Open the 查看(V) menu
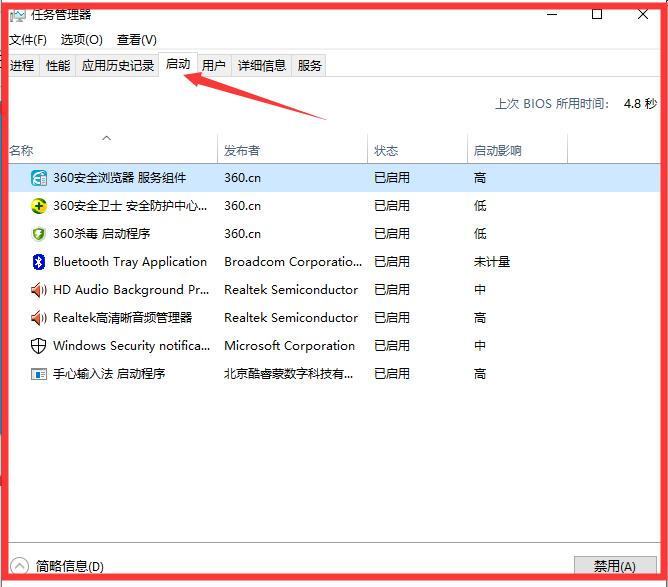Screen dimensions: 668x587 point(137,40)
